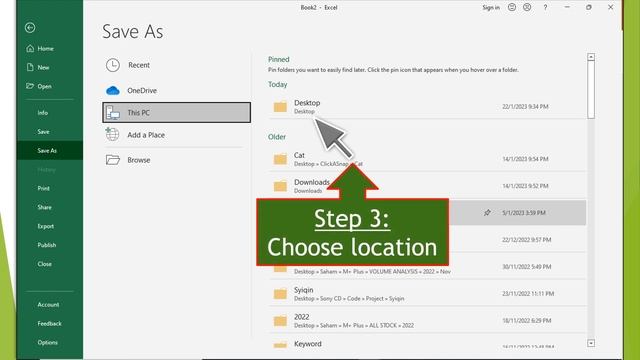Open the Home page in backstage
The height and width of the screenshot is (360, 640).
pyautogui.click(x=45, y=49)
